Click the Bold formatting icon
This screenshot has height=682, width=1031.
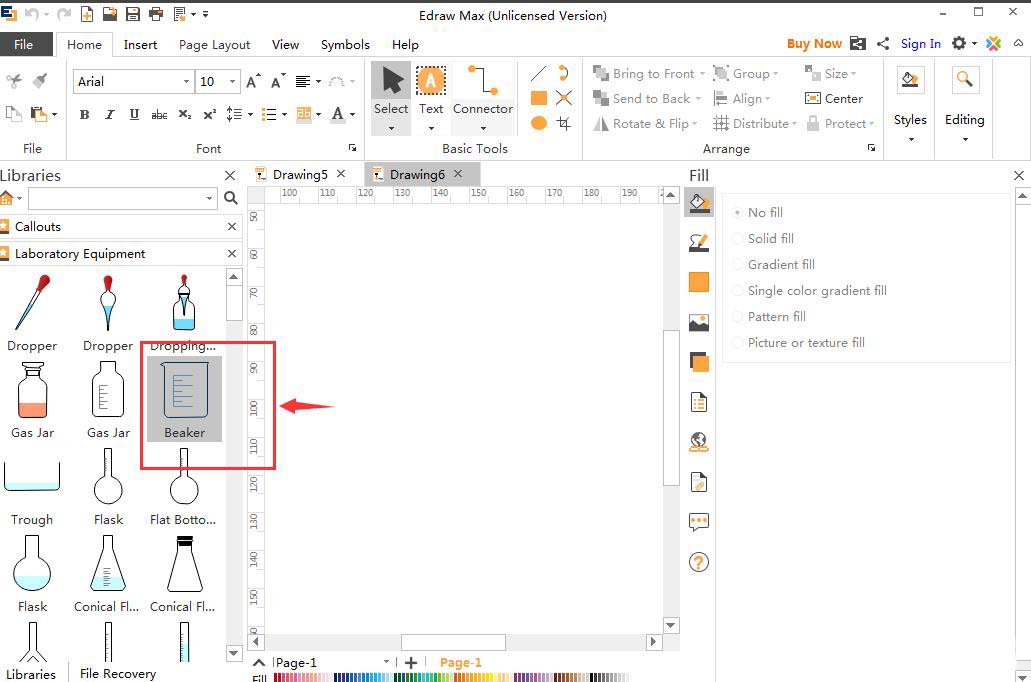pos(85,115)
